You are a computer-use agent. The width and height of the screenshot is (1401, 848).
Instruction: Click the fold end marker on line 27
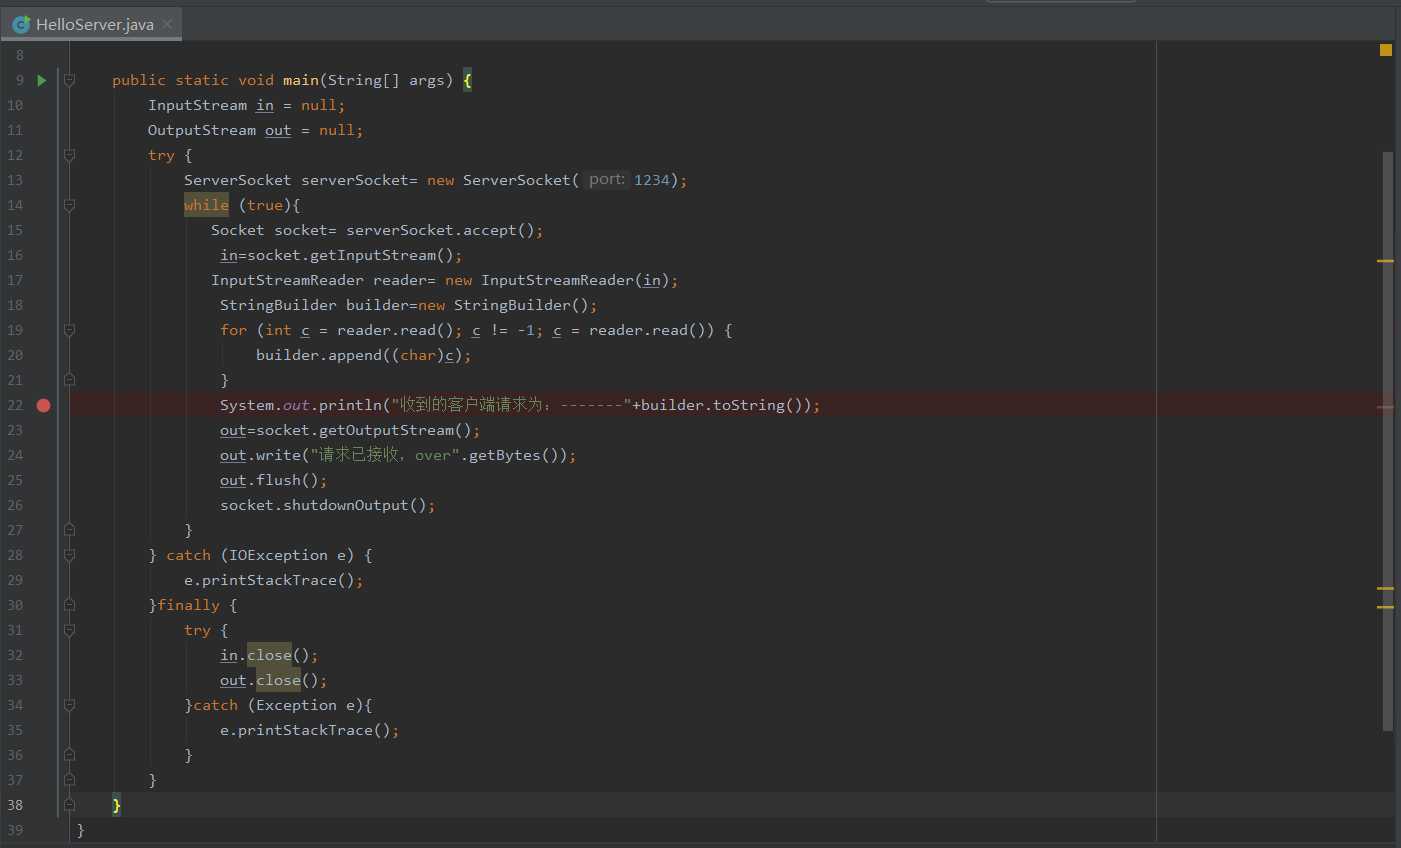[69, 530]
